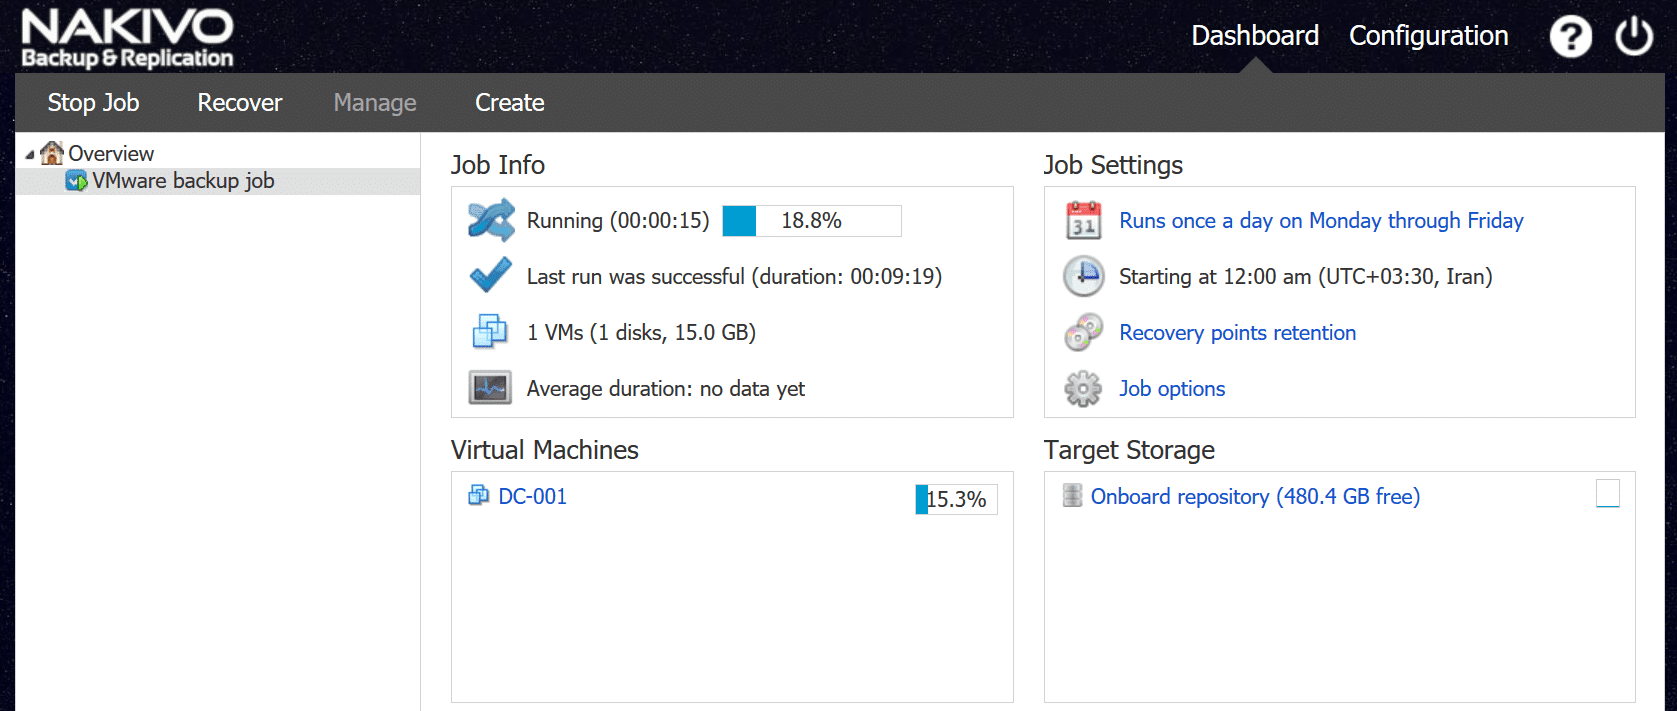Viewport: 1677px width, 711px height.
Task: Open Recovery points retention link
Action: (x=1237, y=332)
